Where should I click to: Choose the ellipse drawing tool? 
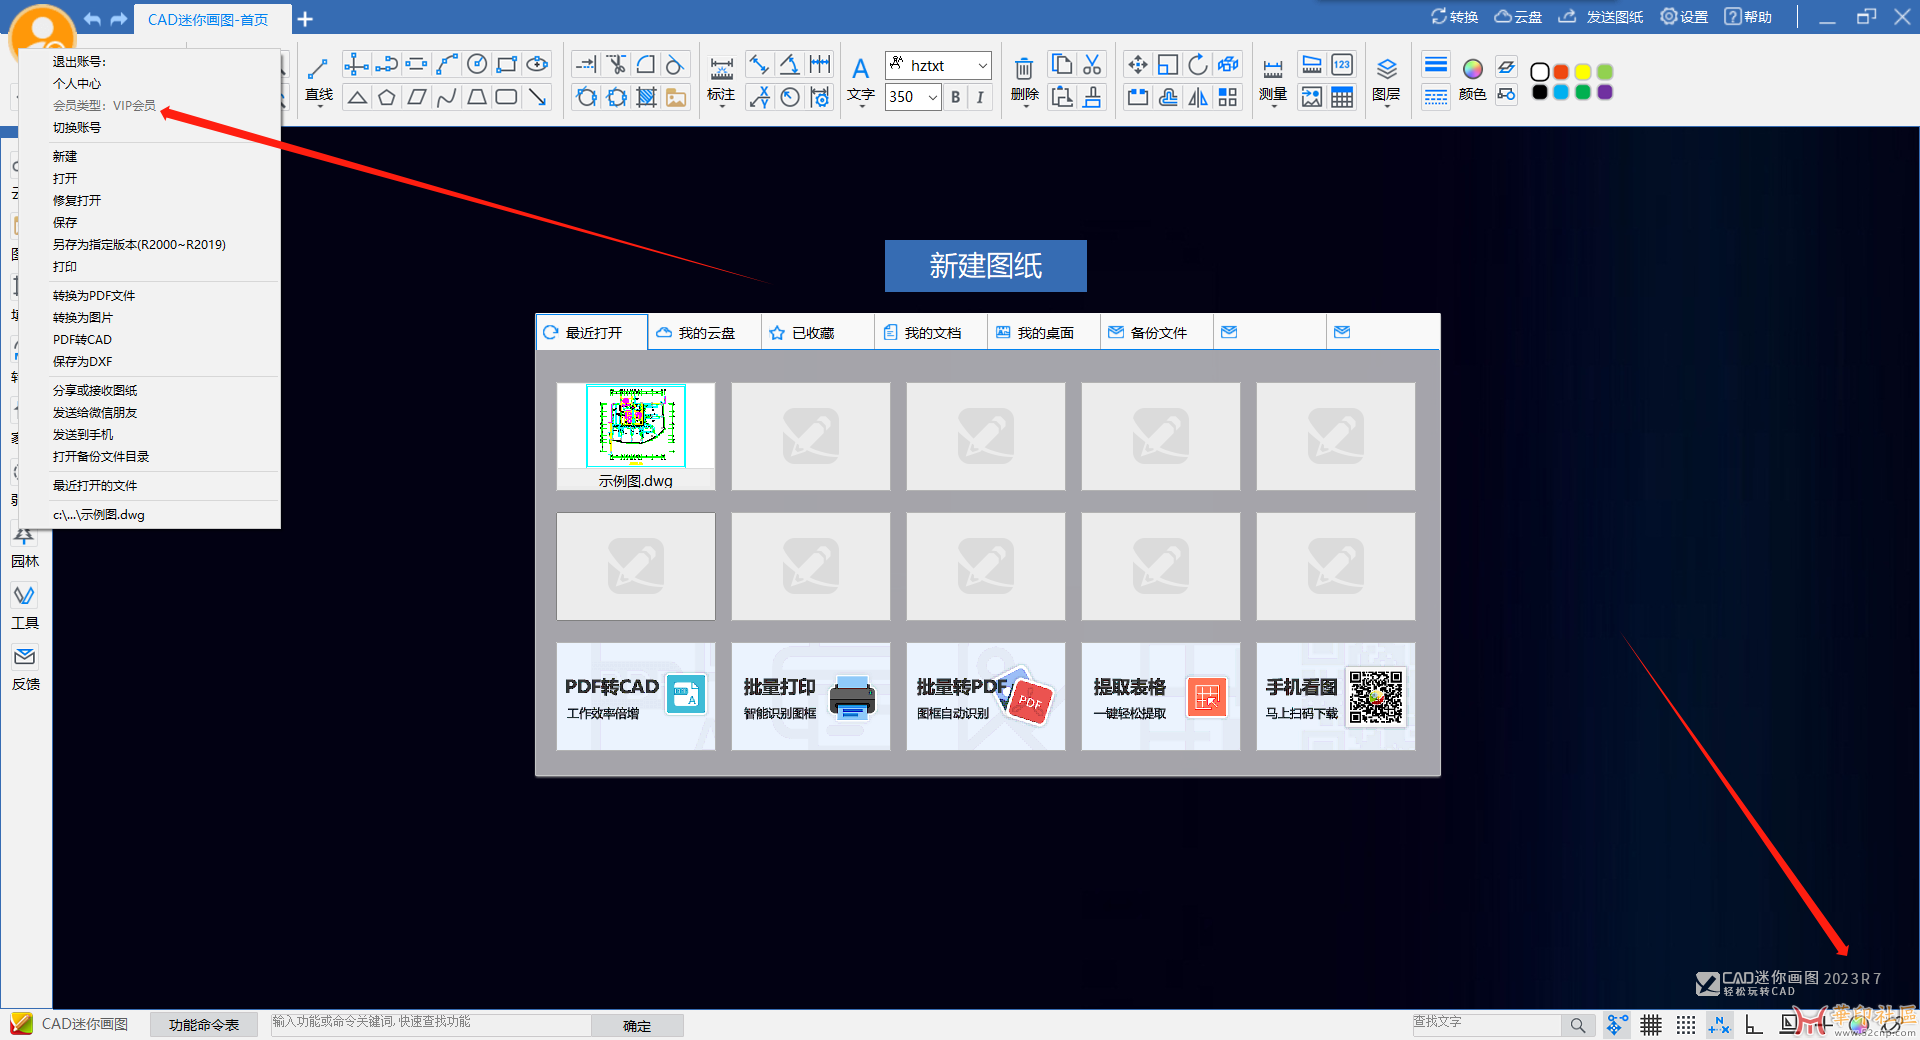(x=537, y=65)
